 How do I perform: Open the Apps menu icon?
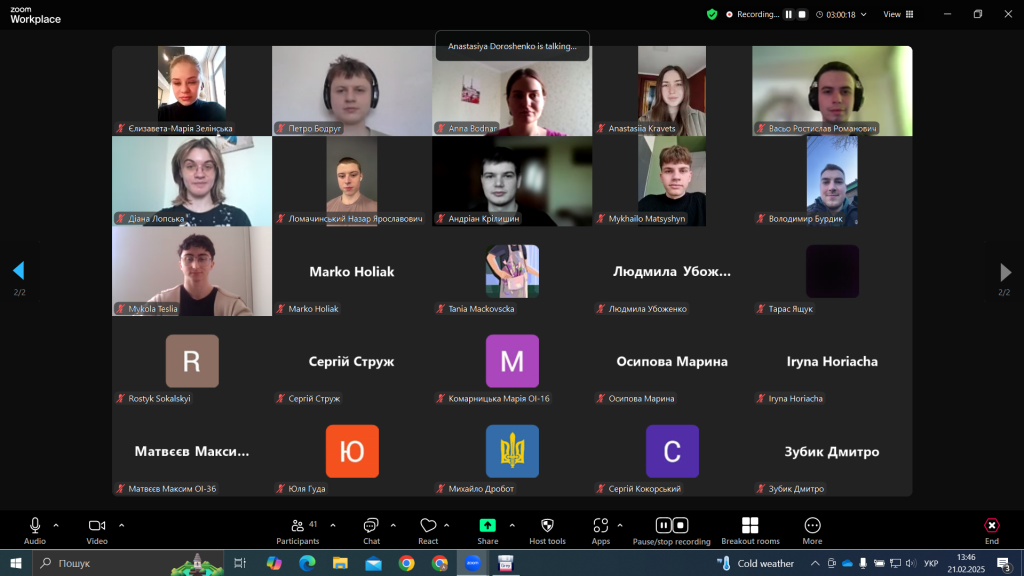tap(600, 527)
